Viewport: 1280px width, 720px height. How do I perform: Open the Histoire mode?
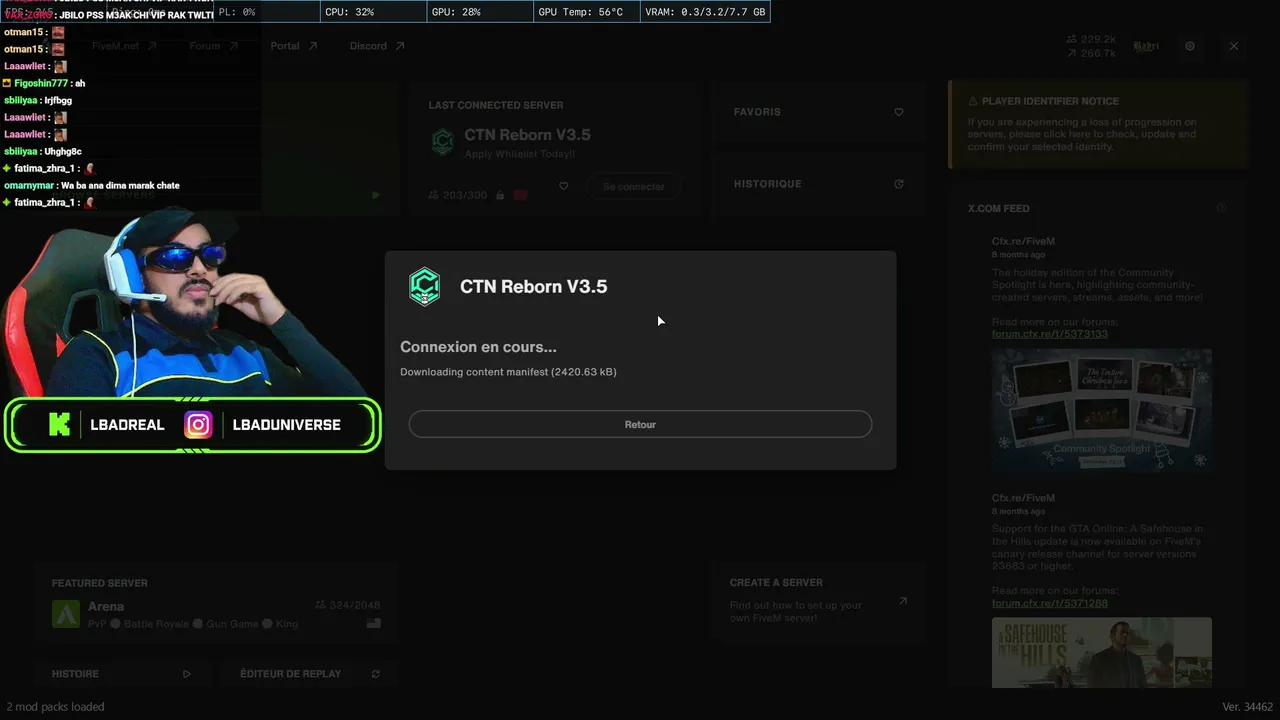coord(122,674)
